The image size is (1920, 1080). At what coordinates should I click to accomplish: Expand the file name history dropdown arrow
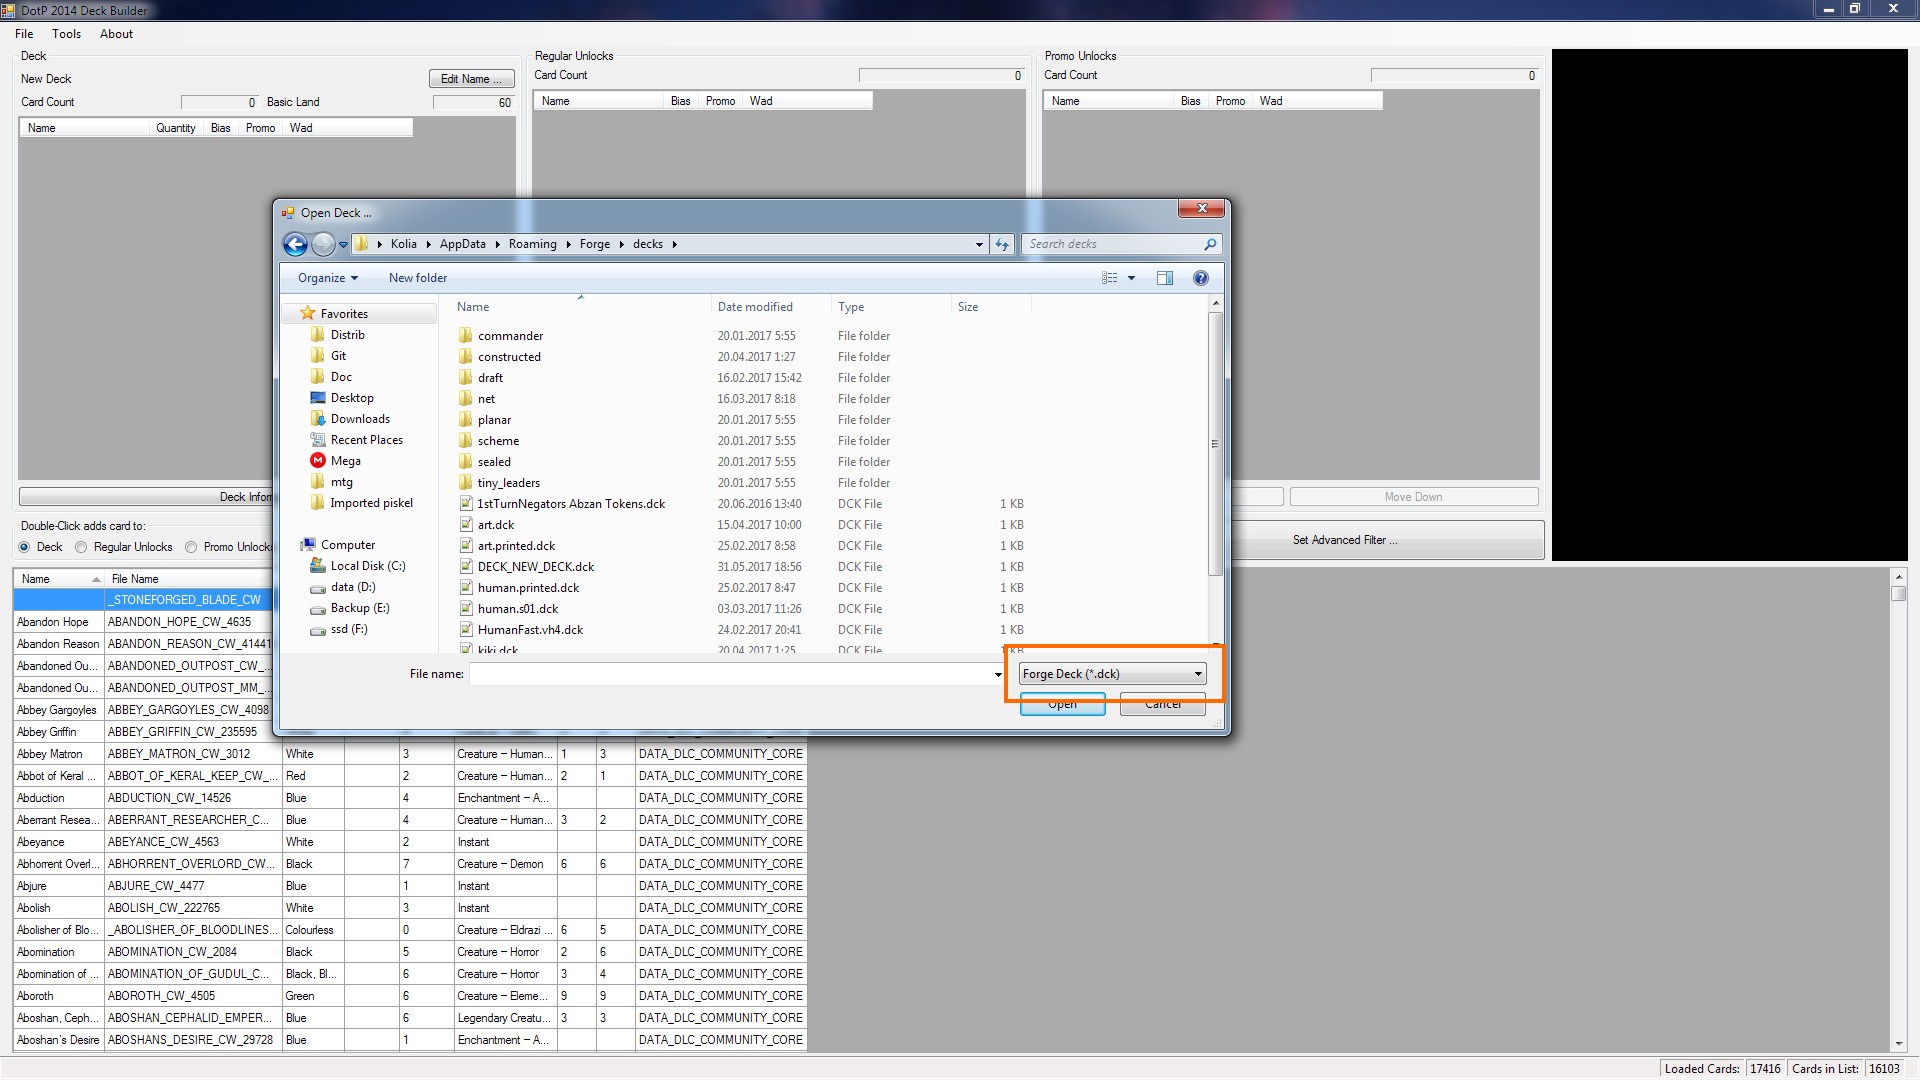click(997, 674)
